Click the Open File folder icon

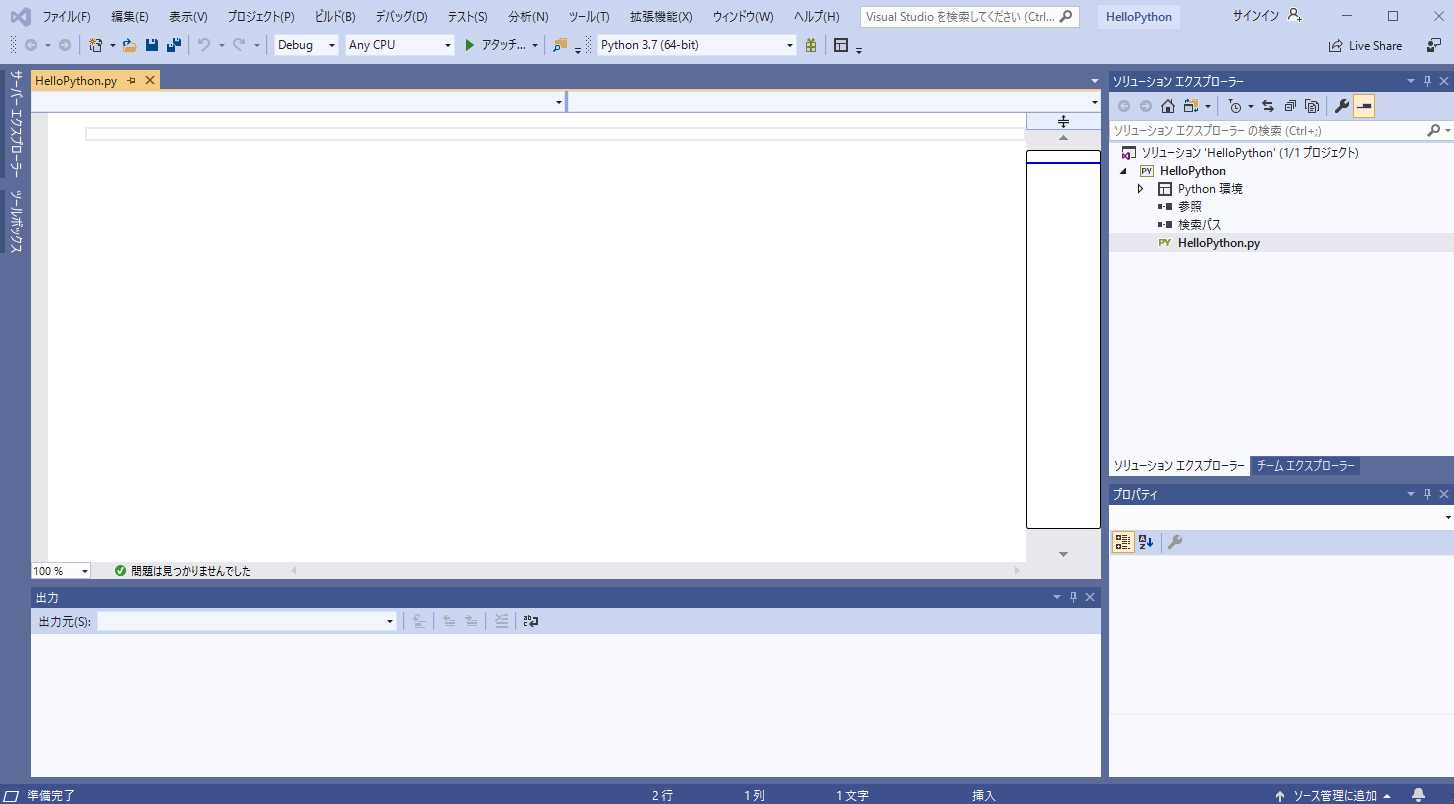coord(129,45)
